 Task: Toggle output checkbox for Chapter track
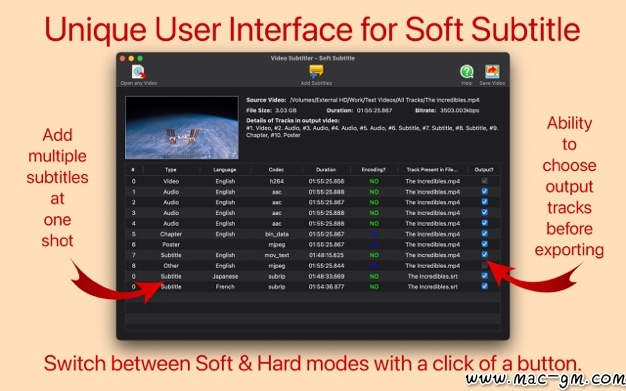coord(484,233)
